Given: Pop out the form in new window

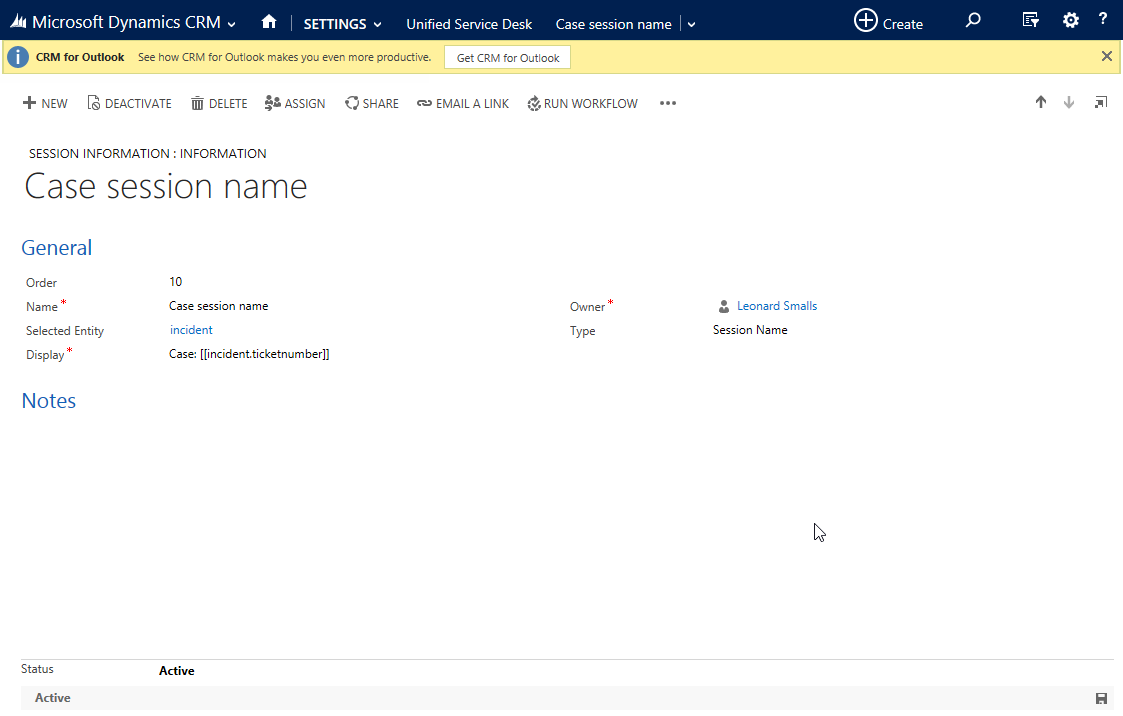Looking at the screenshot, I should point(1101,102).
